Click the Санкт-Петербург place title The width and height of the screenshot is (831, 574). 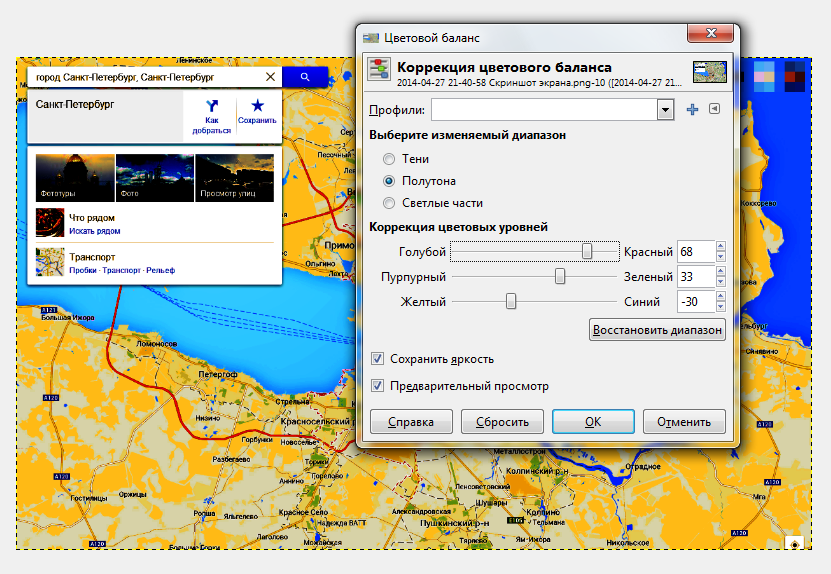[75, 104]
